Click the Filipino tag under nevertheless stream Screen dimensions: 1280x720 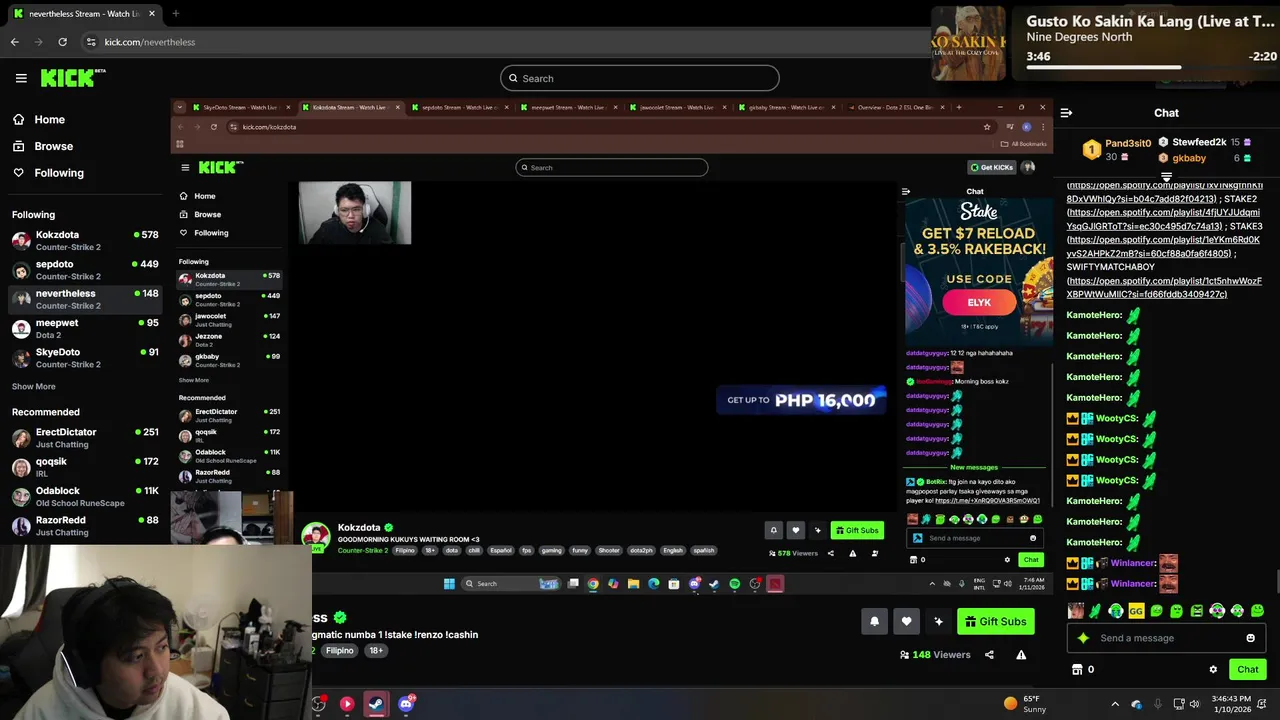pos(339,651)
